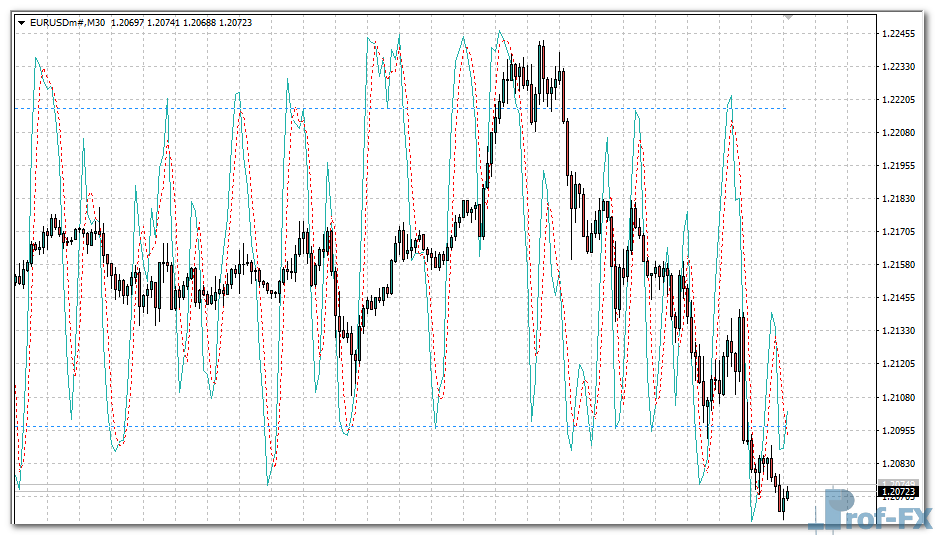The width and height of the screenshot is (935, 535).
Task: Click the 1.21205 price scale label
Action: 900,364
